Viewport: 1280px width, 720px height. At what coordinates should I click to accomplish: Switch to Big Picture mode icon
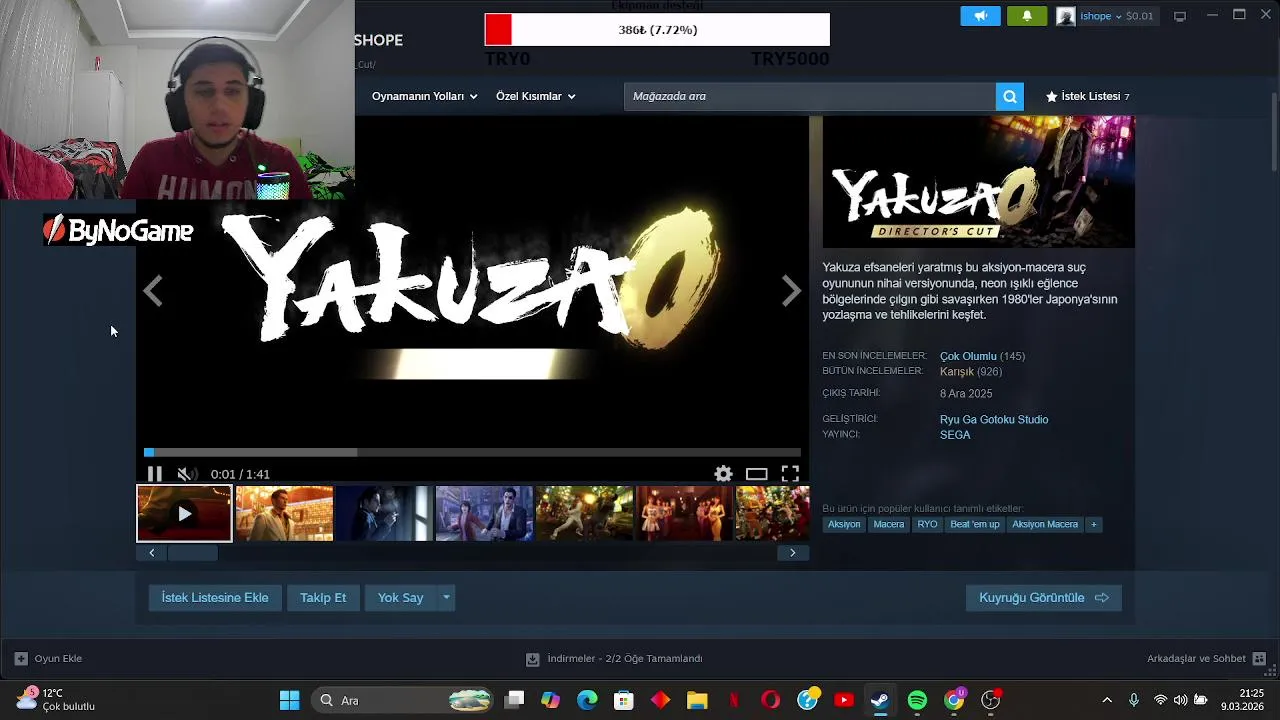tap(1180, 16)
